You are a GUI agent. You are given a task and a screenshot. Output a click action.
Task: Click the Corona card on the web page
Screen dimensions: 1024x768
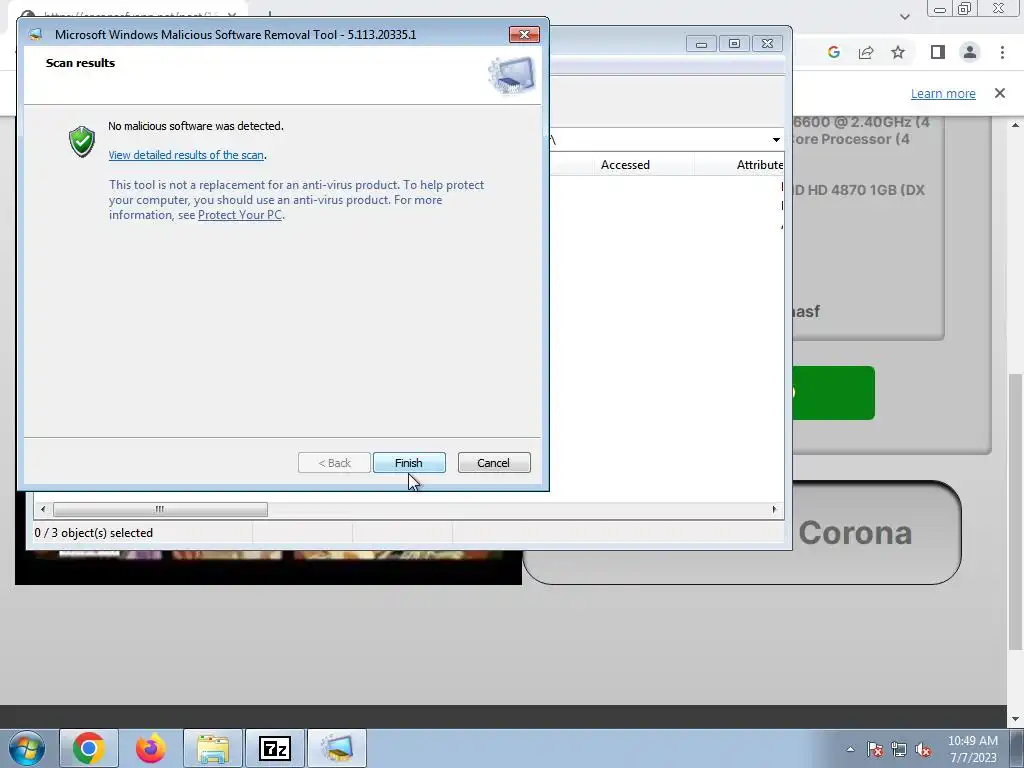(856, 533)
